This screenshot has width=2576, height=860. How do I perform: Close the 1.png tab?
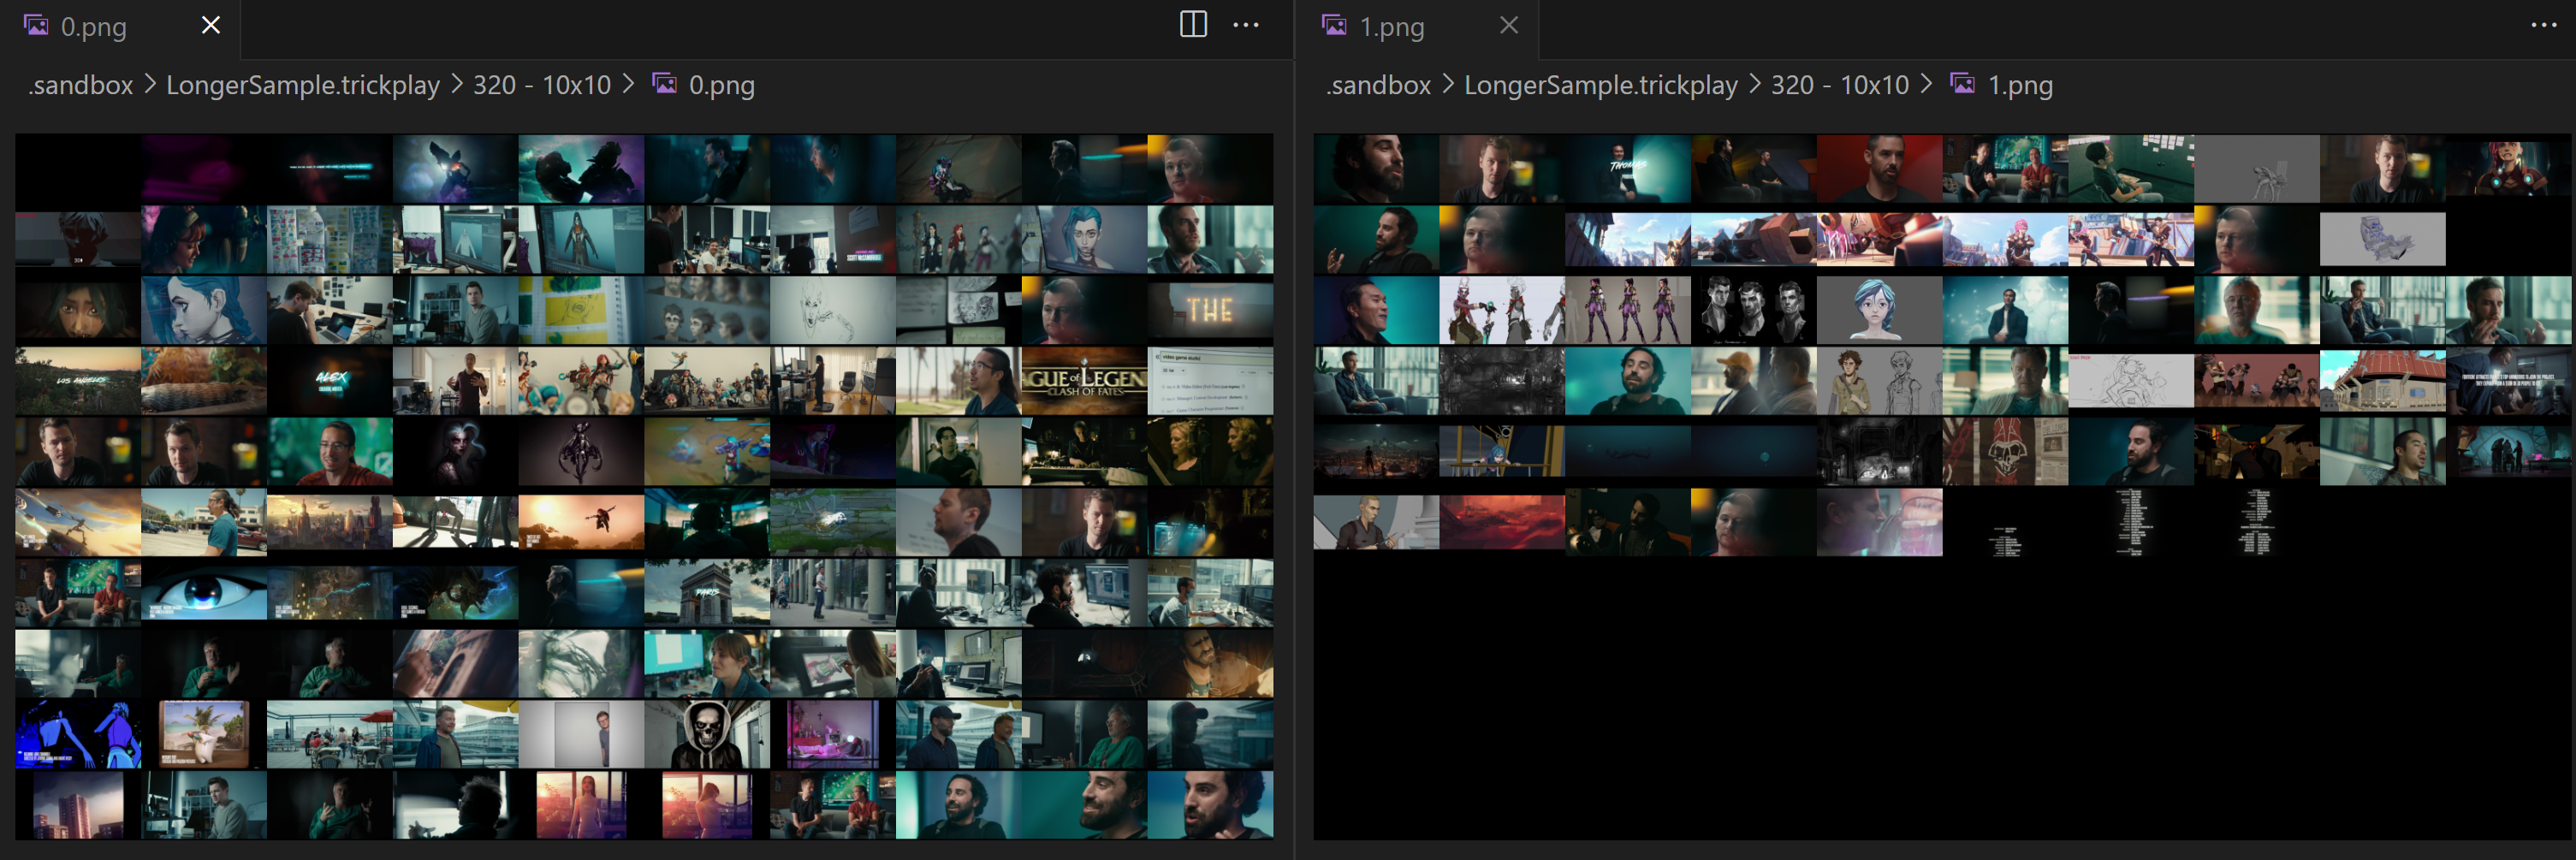pyautogui.click(x=1508, y=25)
